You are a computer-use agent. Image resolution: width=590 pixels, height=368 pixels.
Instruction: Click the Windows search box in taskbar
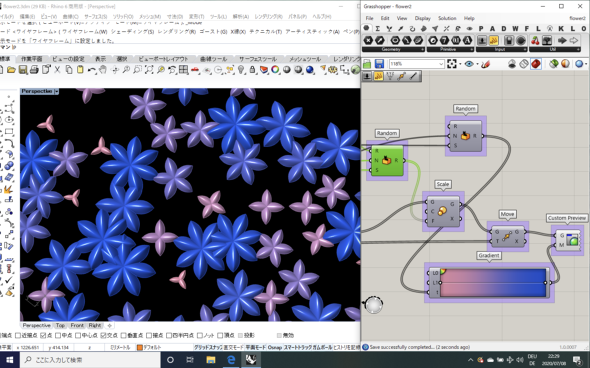pos(90,360)
